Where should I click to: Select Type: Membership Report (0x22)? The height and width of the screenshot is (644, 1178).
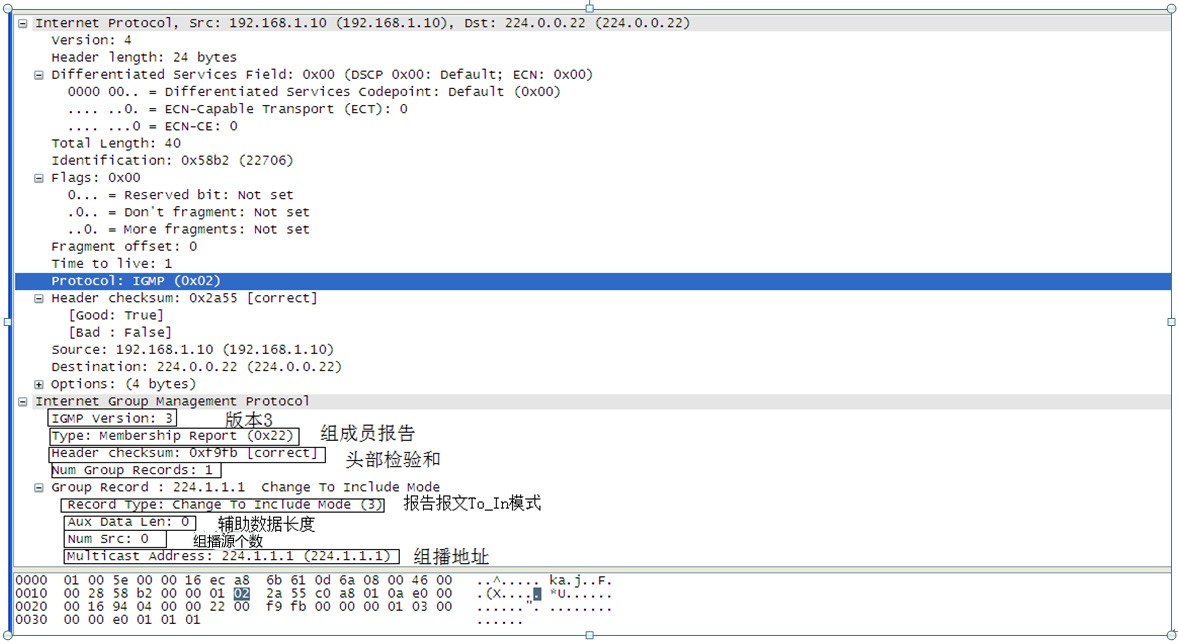click(170, 435)
